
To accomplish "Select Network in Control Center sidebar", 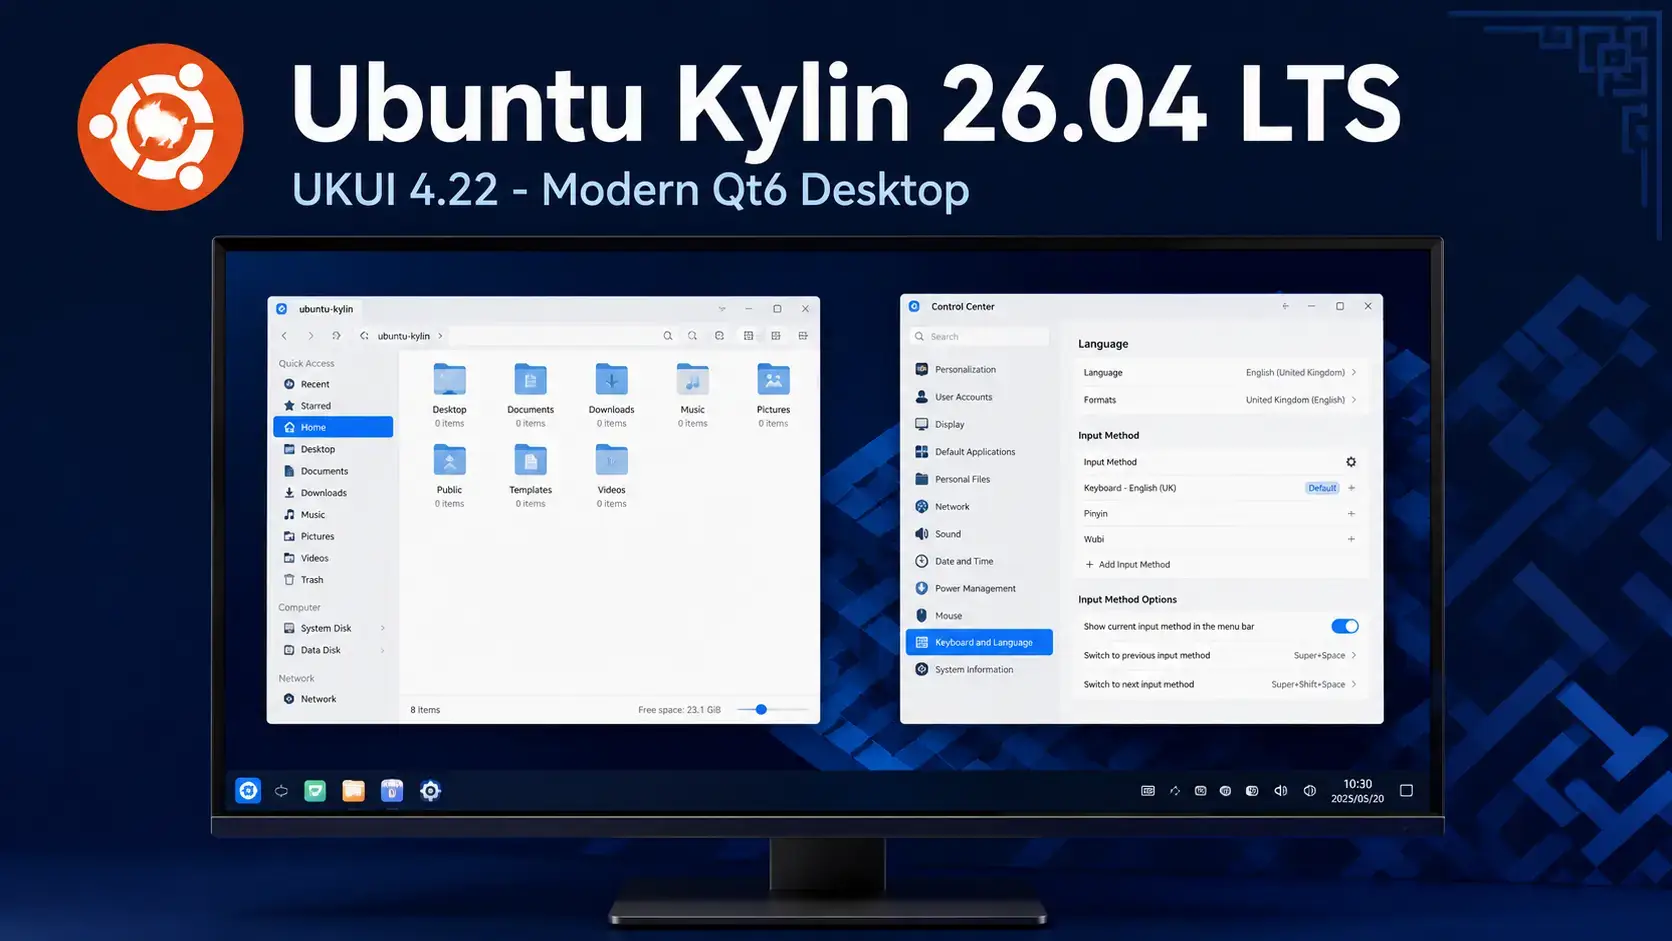I will 979,507.
